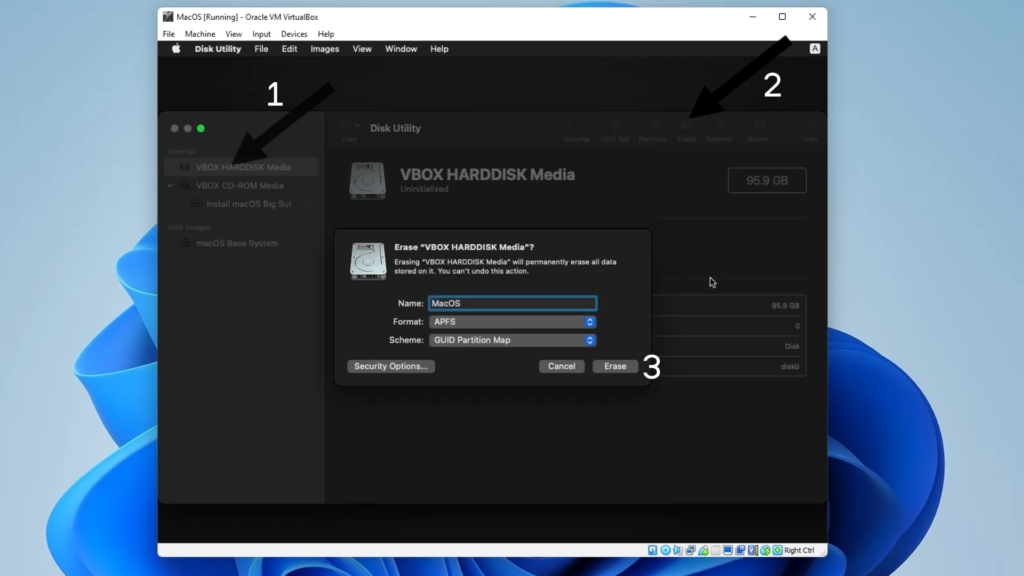
Task: Click the Erase button in the dialog
Action: [615, 366]
